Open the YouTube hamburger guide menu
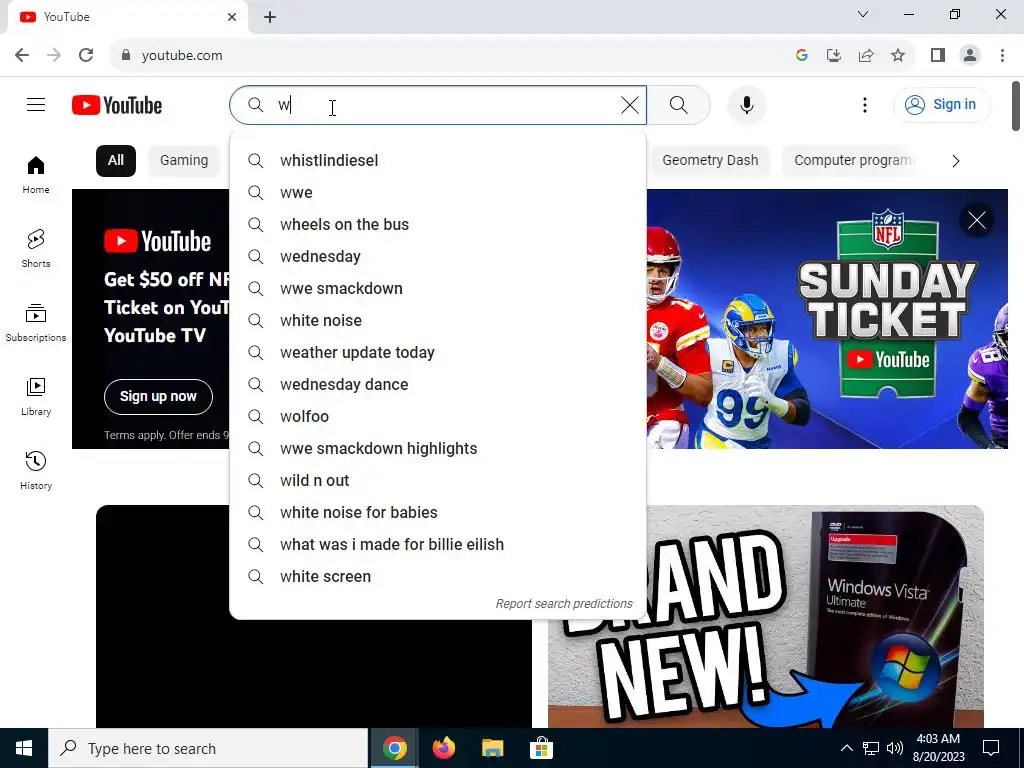The image size is (1024, 768). [x=36, y=104]
